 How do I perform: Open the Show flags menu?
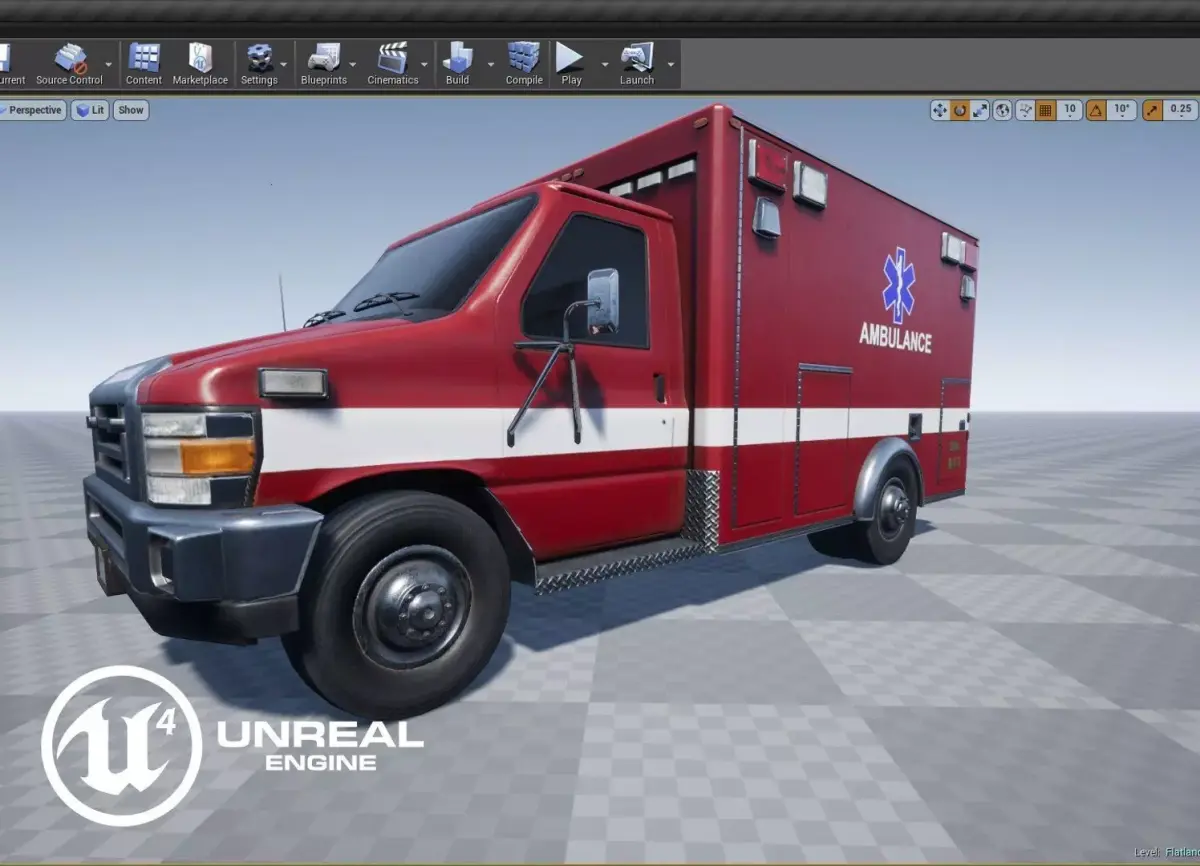pyautogui.click(x=131, y=110)
